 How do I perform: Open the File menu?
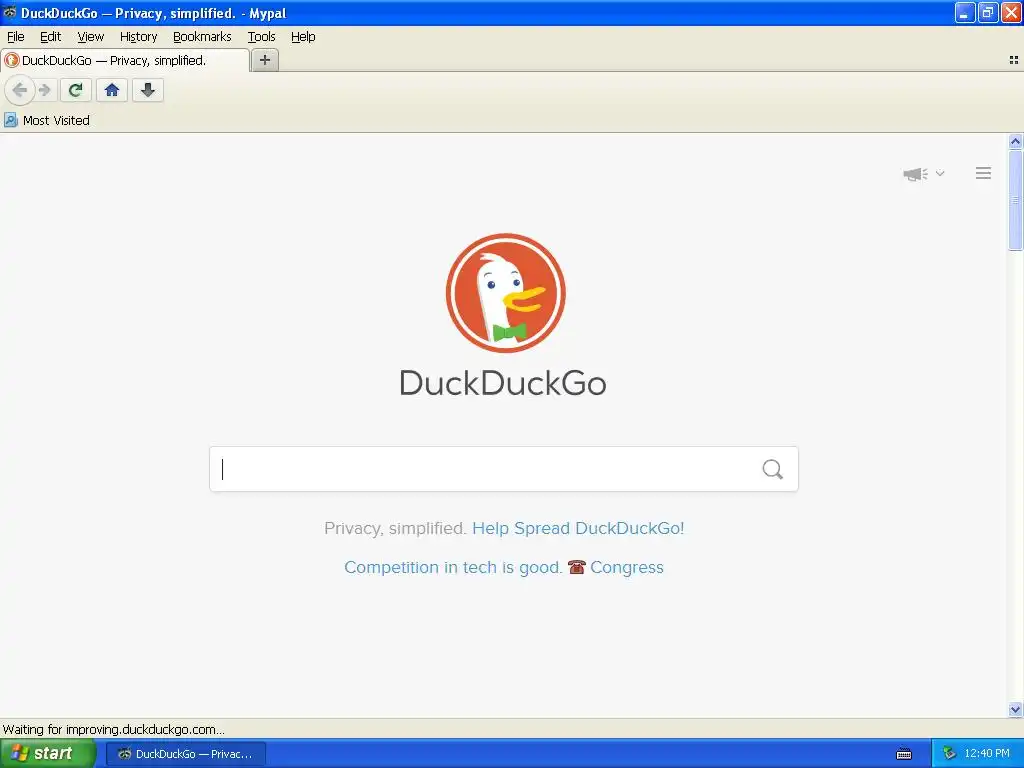16,37
